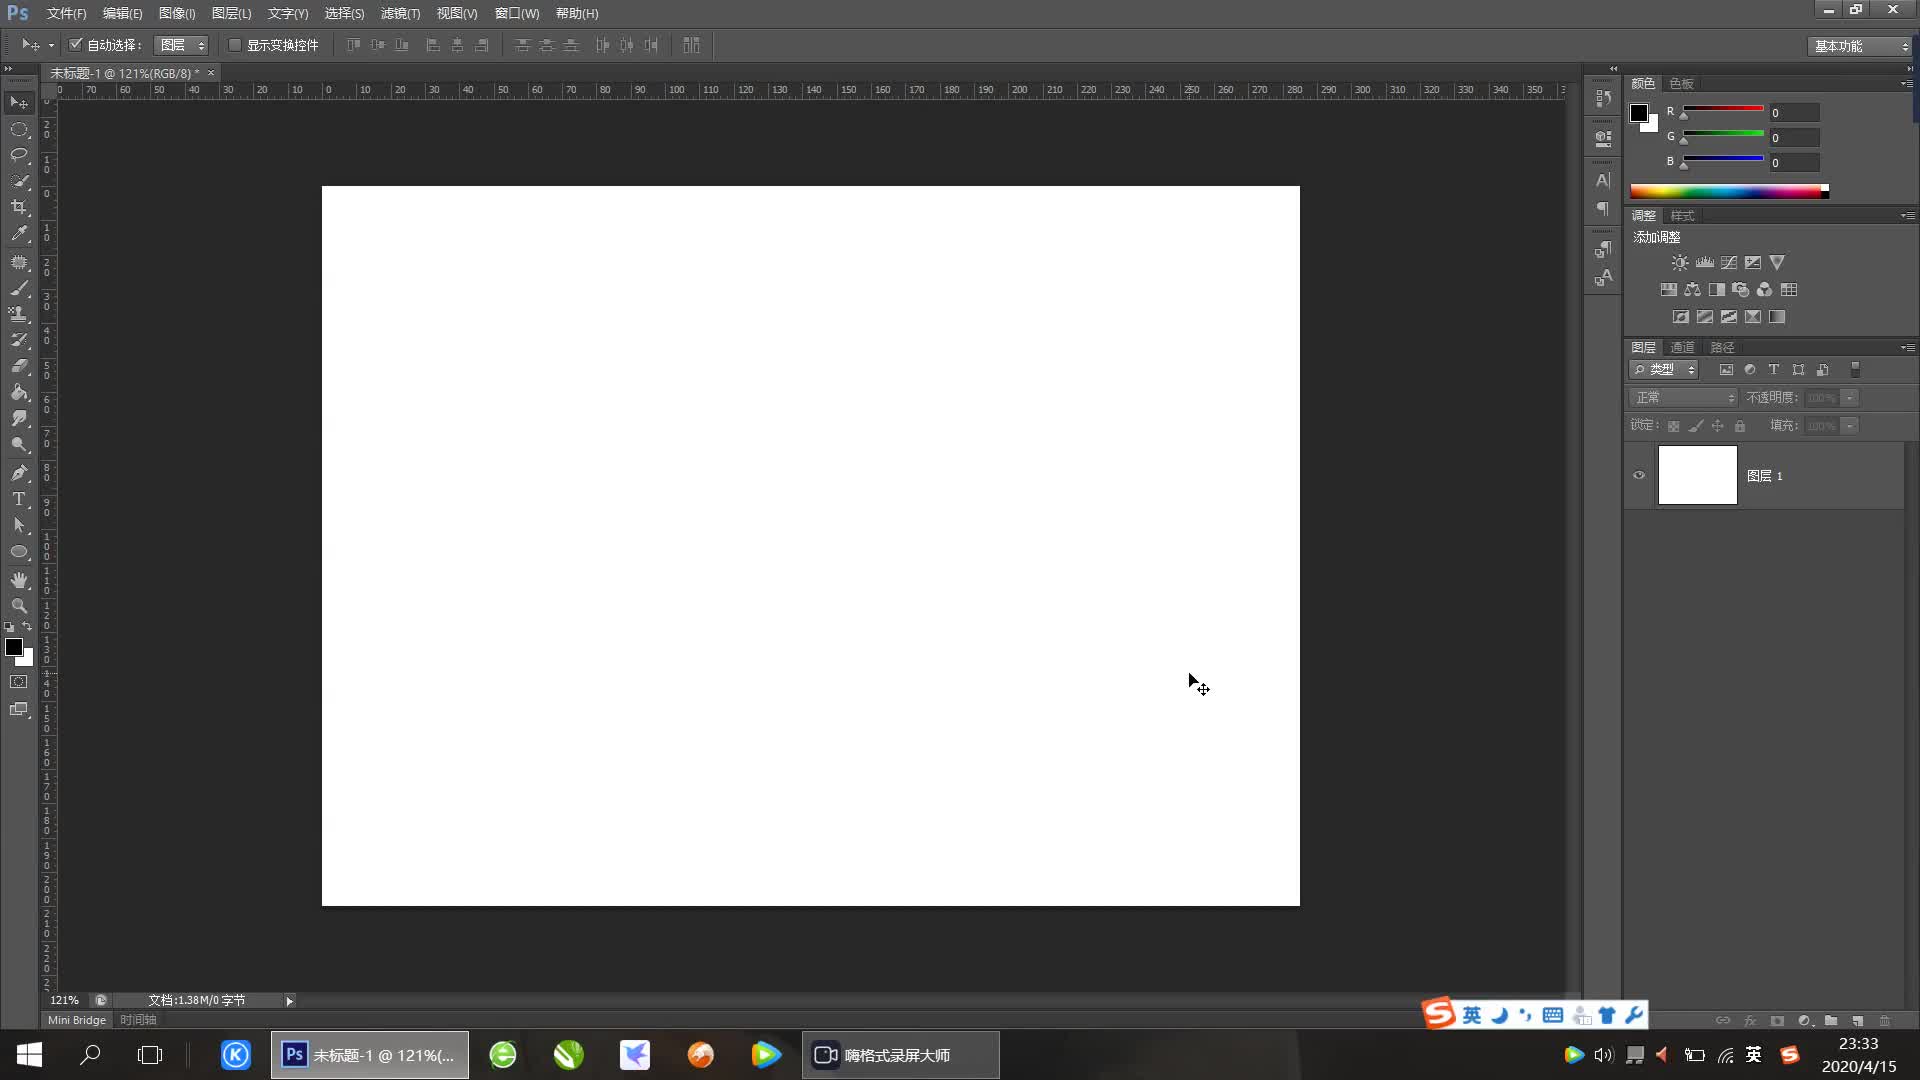Open the blend mode 正常 dropdown
The height and width of the screenshot is (1080, 1920).
coord(1684,398)
